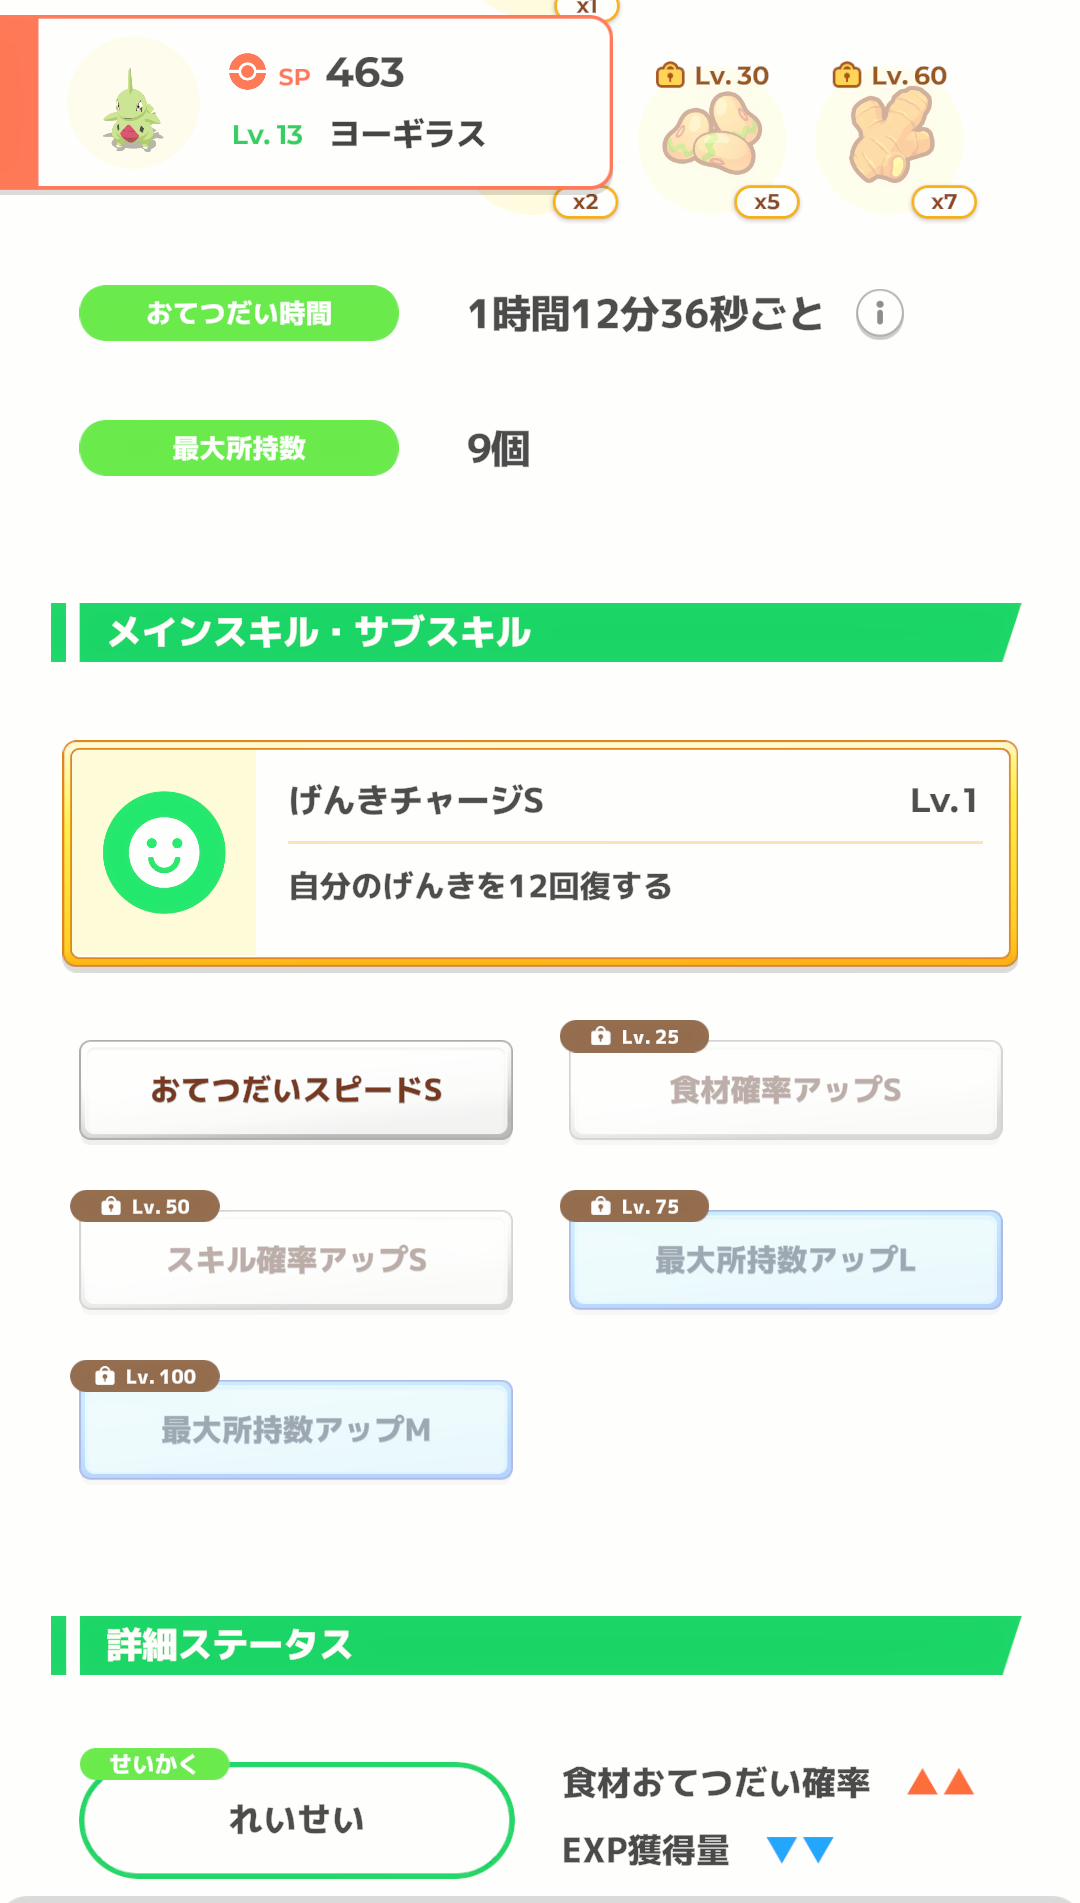Tap the Pokéball SP icon
This screenshot has height=1903, width=1080.
247,72
